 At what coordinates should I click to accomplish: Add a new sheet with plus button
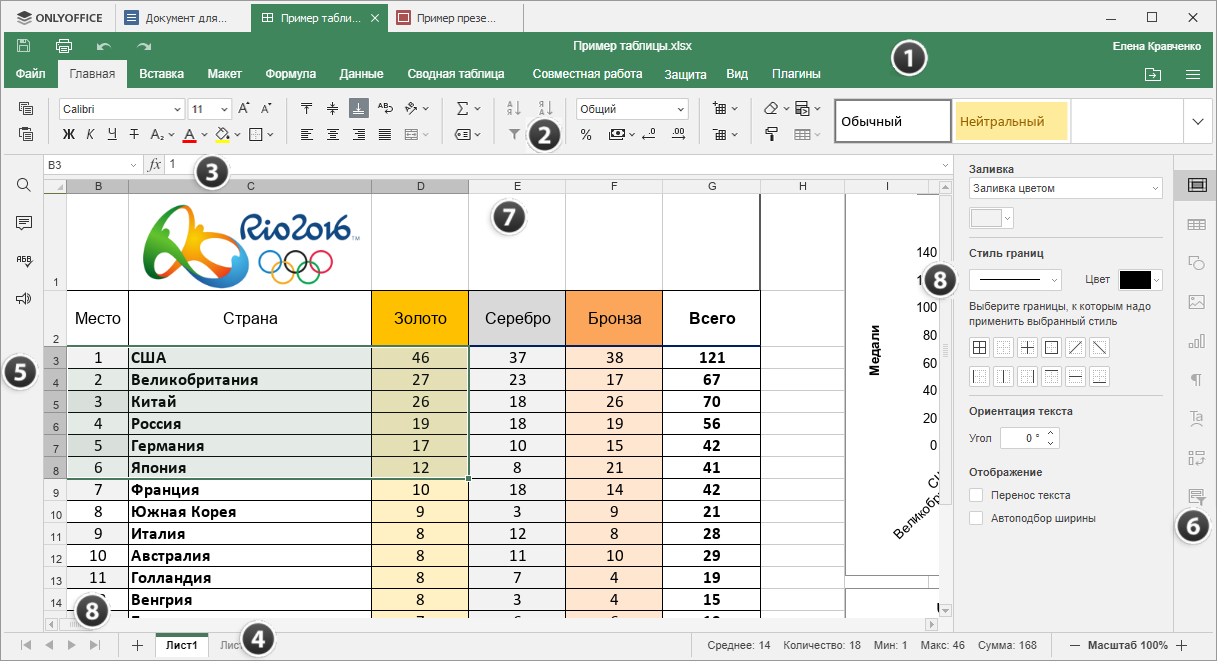click(138, 645)
